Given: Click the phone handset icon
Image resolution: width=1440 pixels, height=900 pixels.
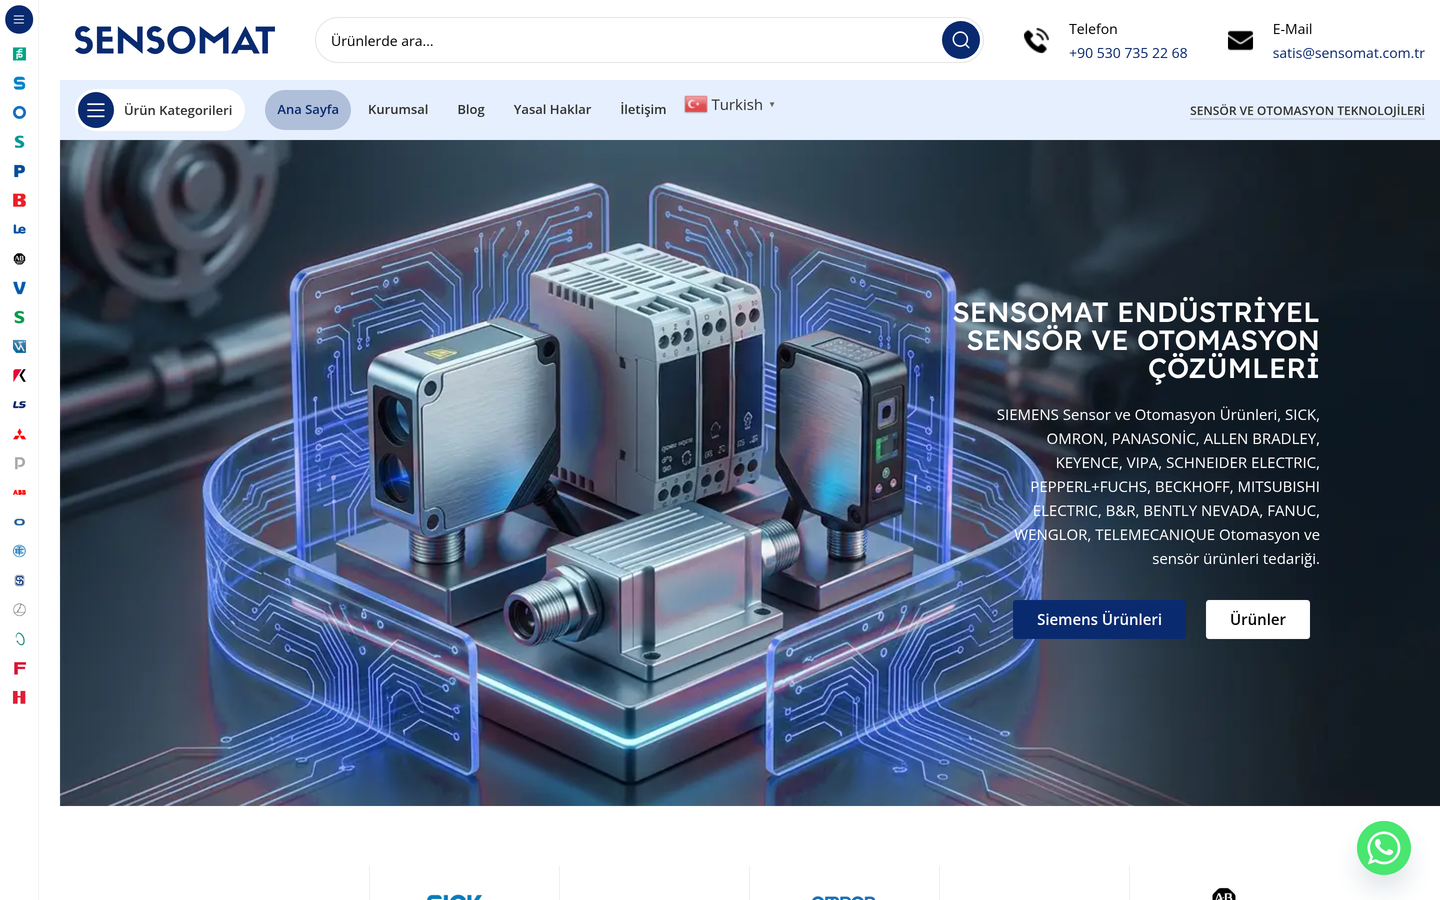Looking at the screenshot, I should click(x=1036, y=40).
